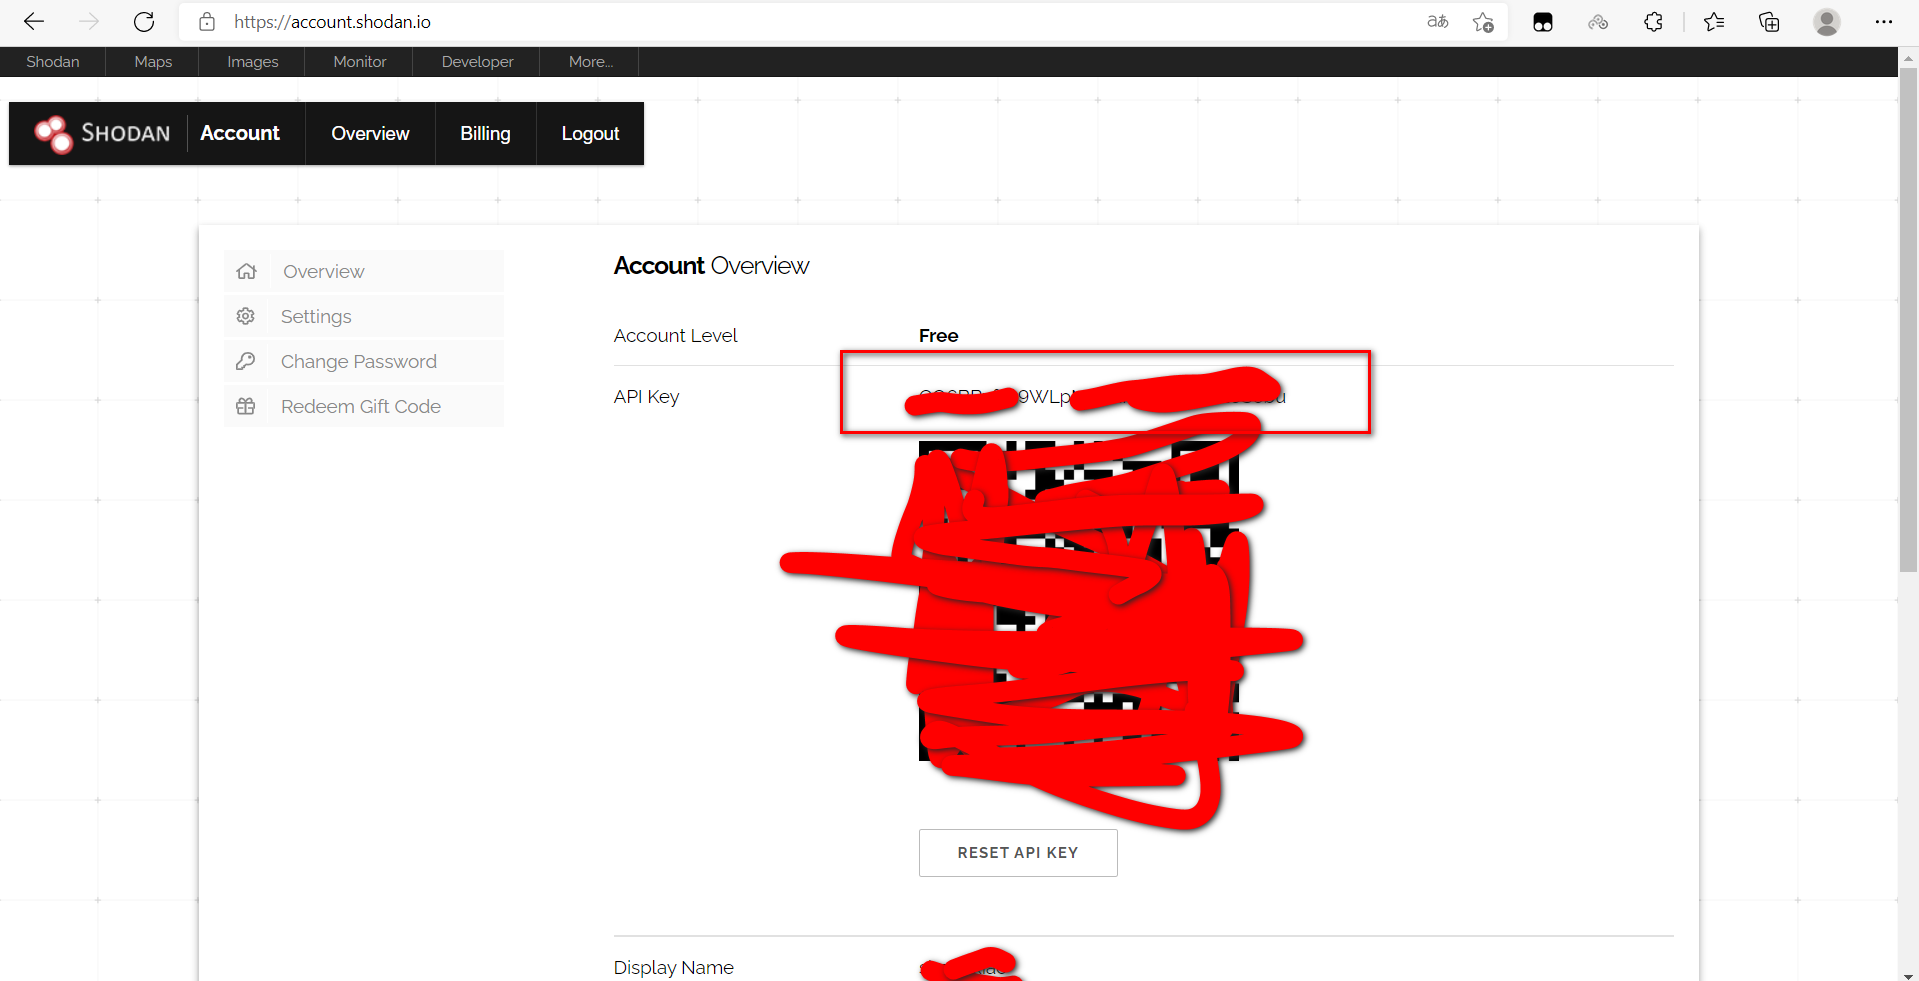Viewport: 1919px width, 981px height.
Task: Click the RESET API KEY button
Action: point(1018,853)
